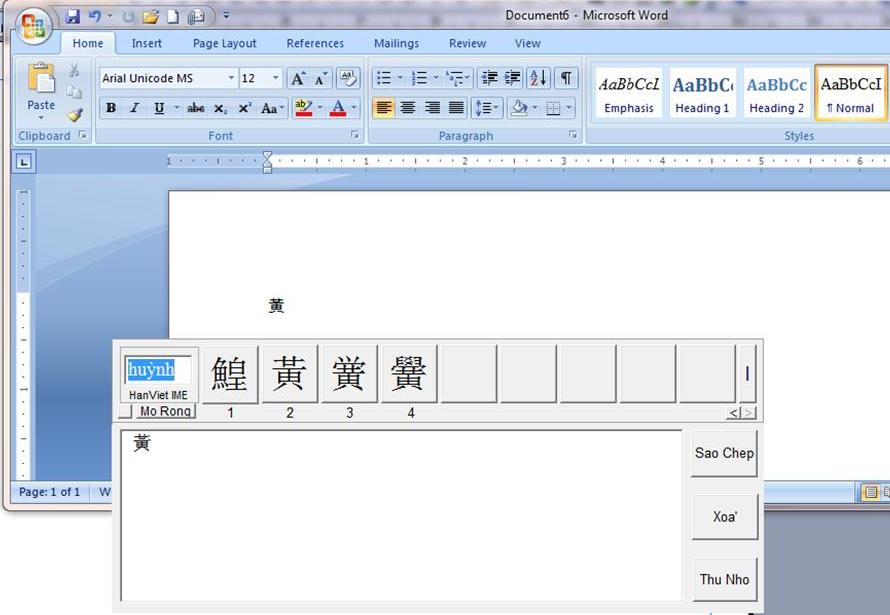Toggle Subscript formatting
This screenshot has height=615, width=890.
point(220,108)
